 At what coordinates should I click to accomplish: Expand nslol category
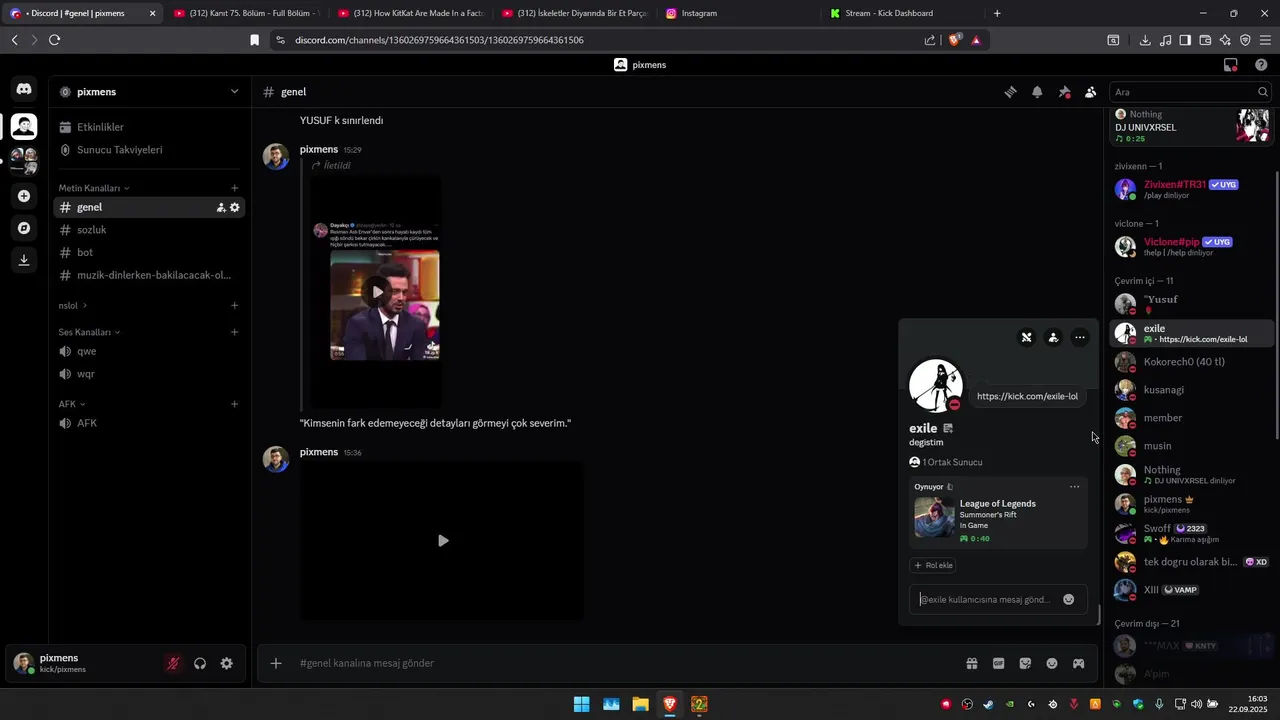73,306
